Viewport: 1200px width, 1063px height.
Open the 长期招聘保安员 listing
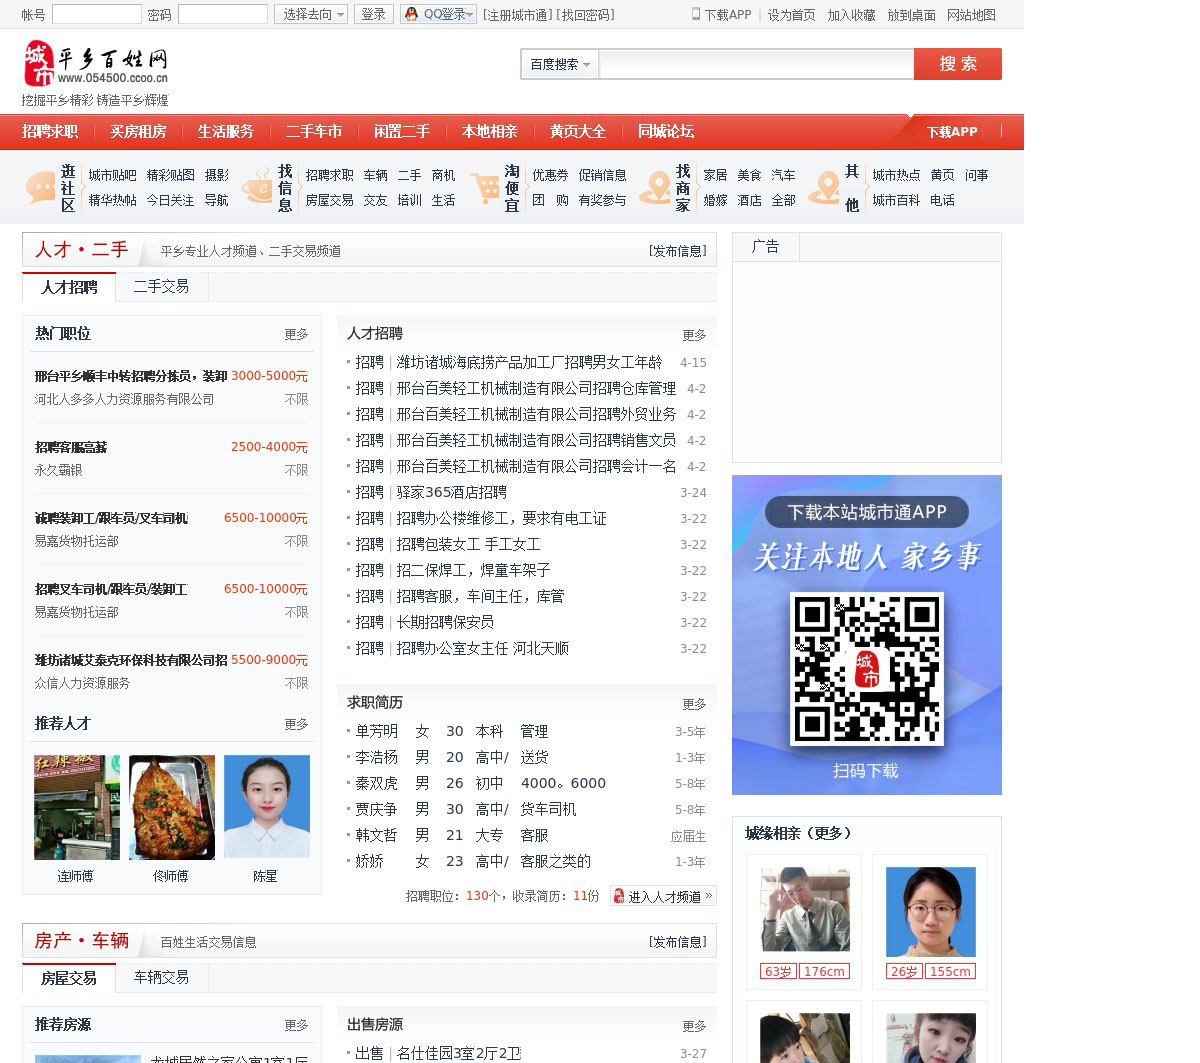(445, 622)
